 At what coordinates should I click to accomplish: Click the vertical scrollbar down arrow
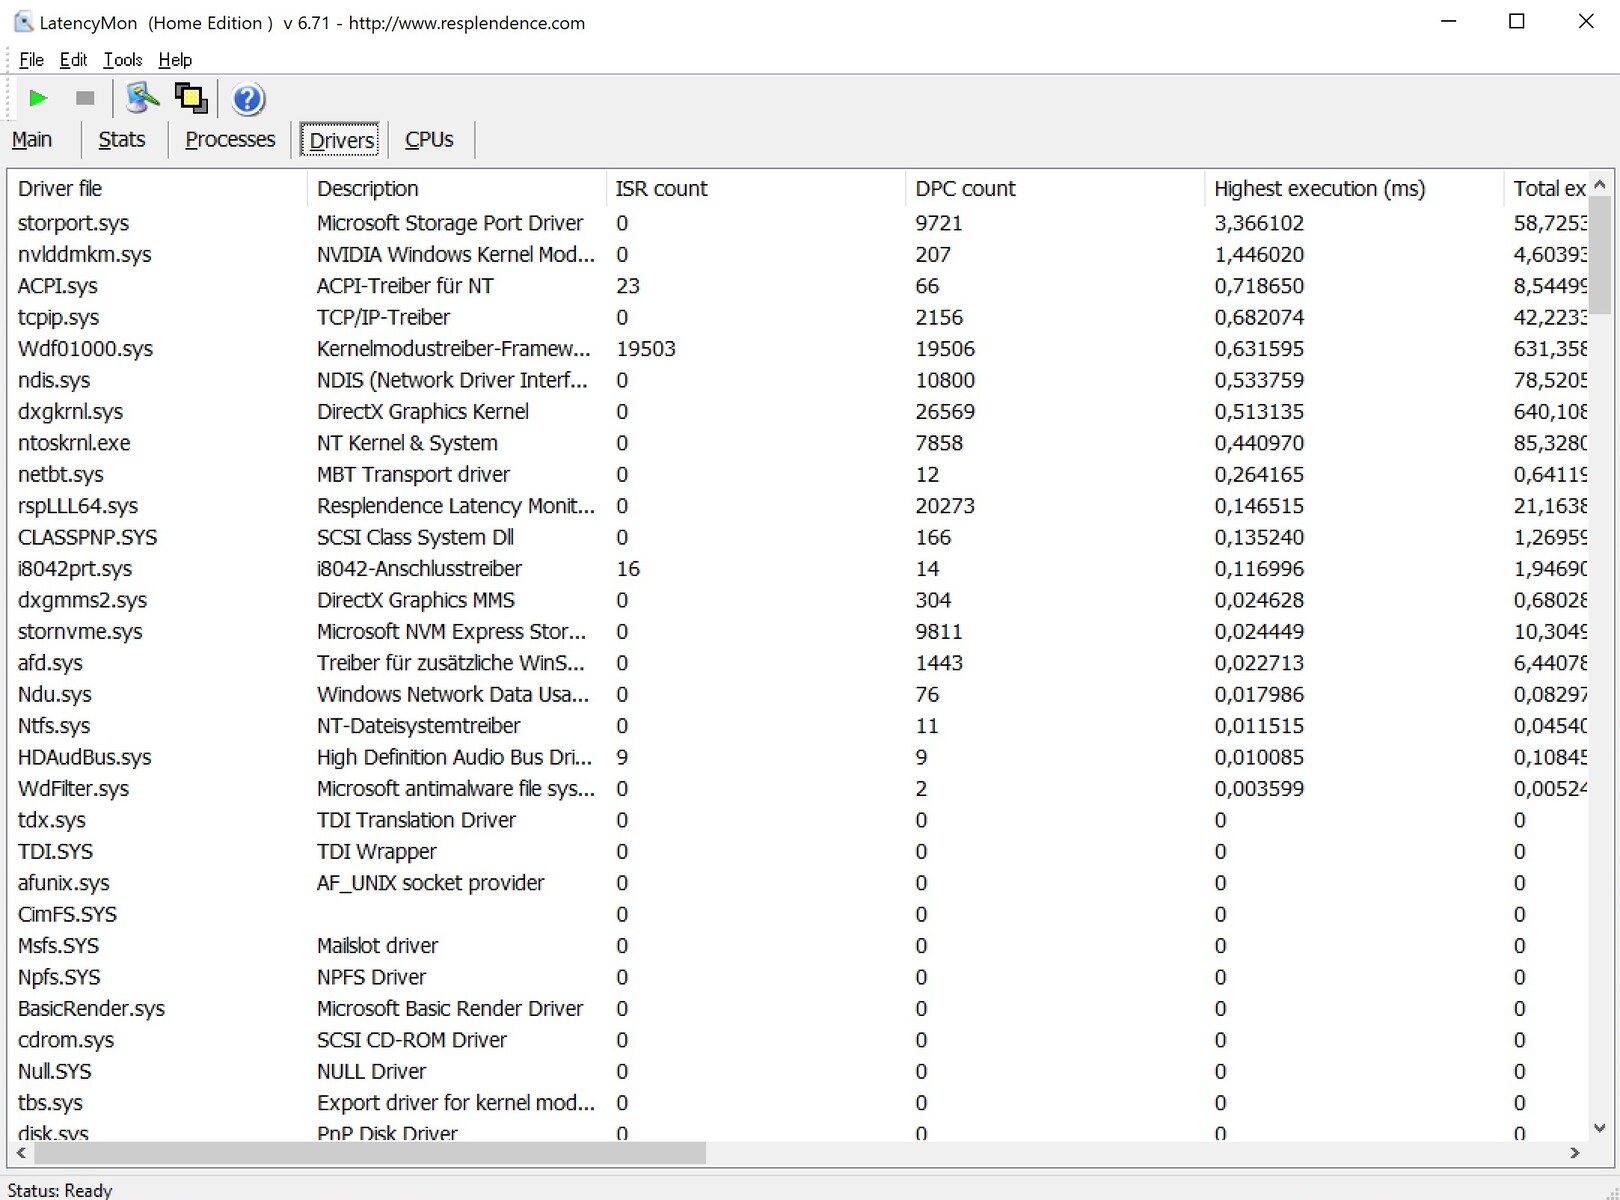[1599, 1128]
